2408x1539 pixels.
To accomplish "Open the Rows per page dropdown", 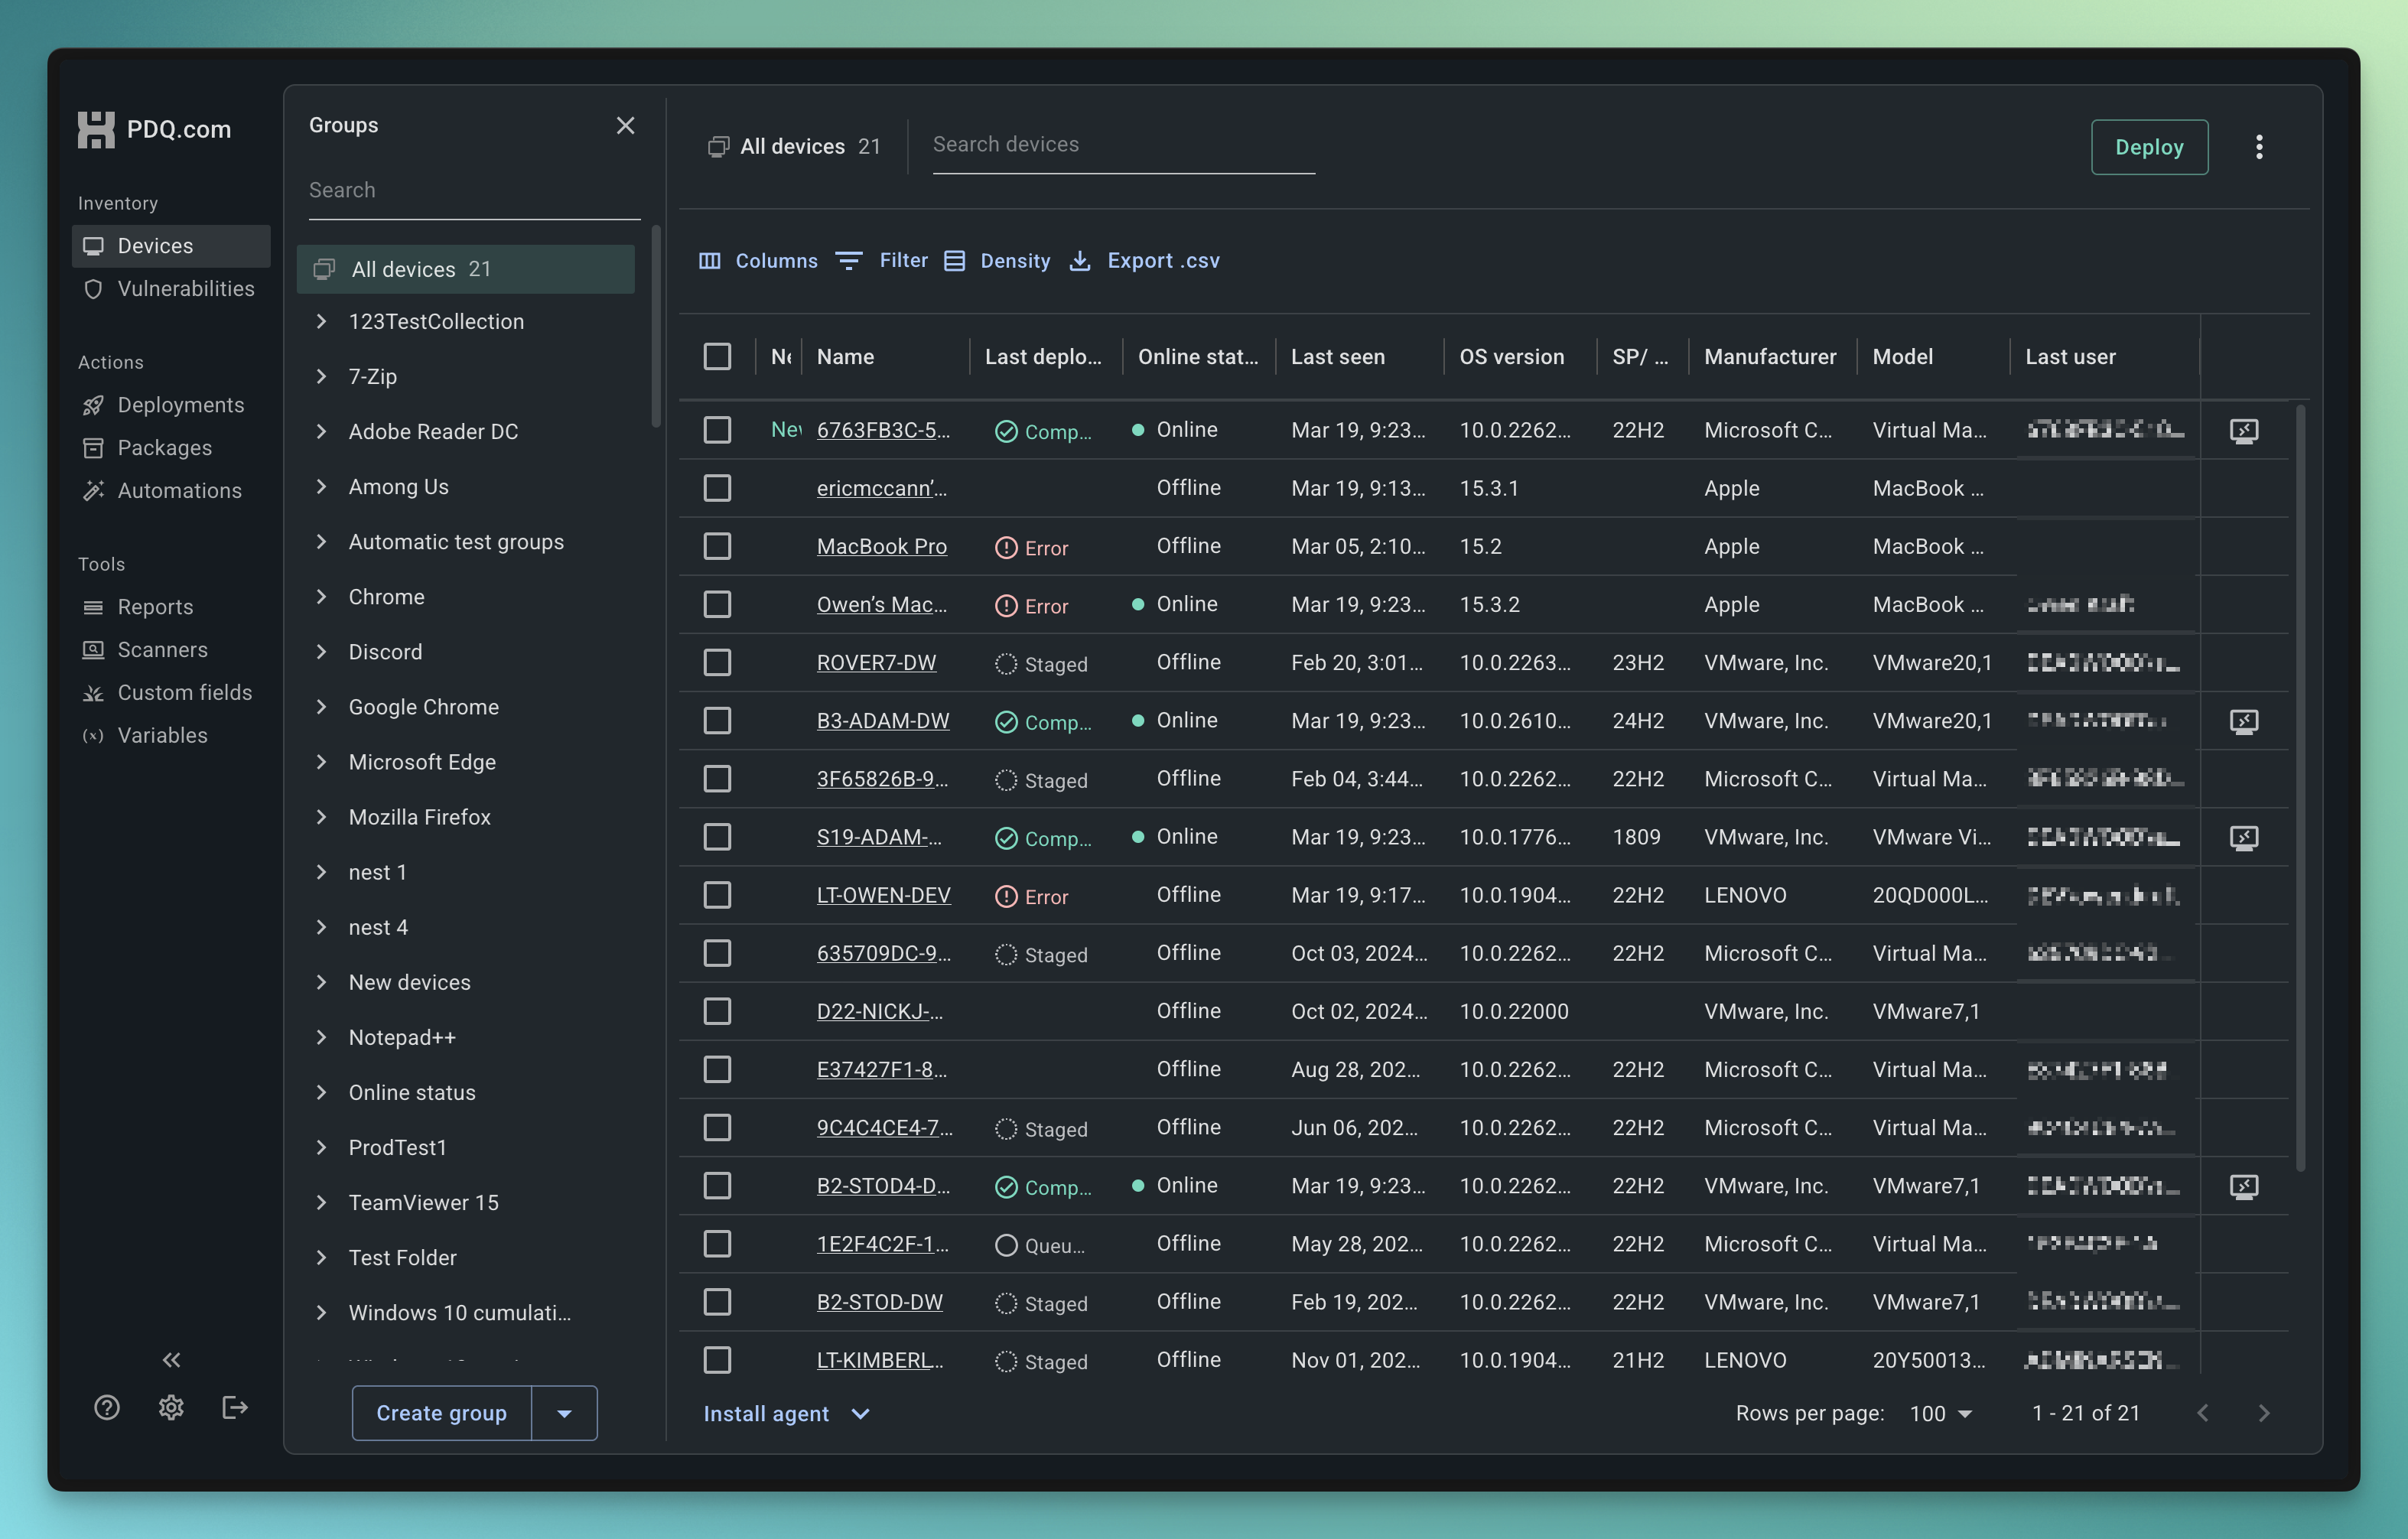I will coord(1940,1413).
